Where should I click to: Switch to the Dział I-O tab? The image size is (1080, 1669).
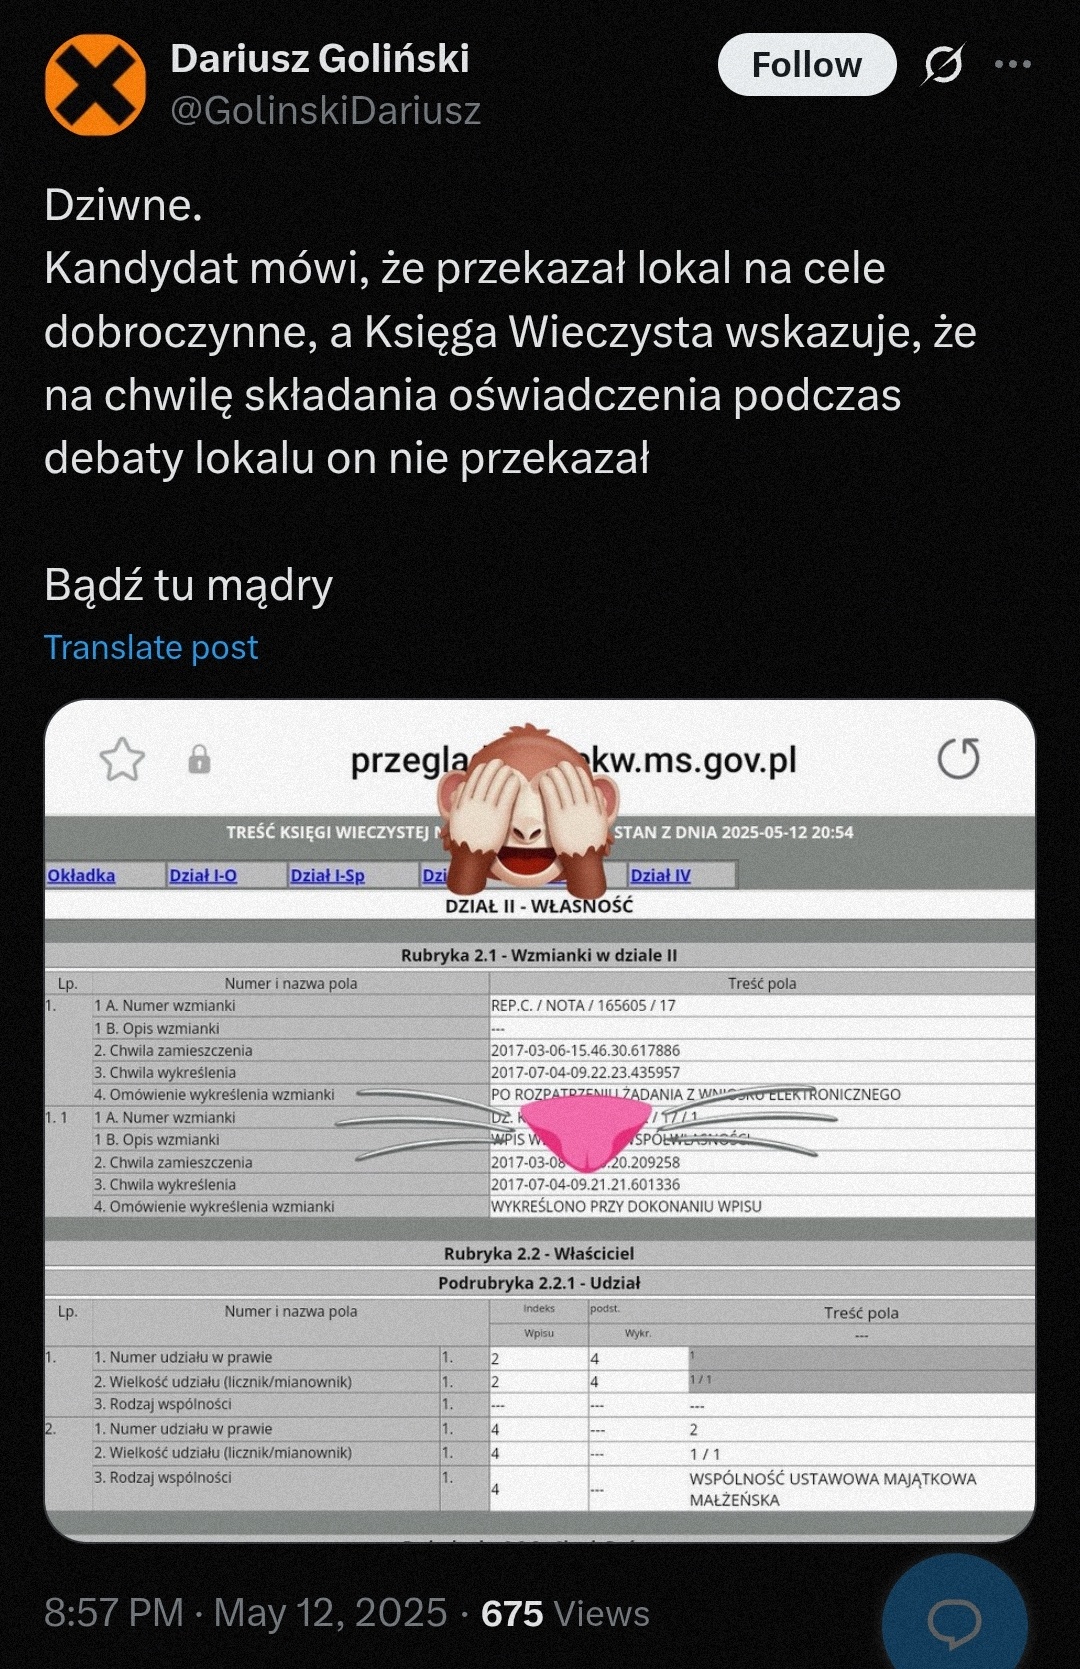[x=203, y=875]
